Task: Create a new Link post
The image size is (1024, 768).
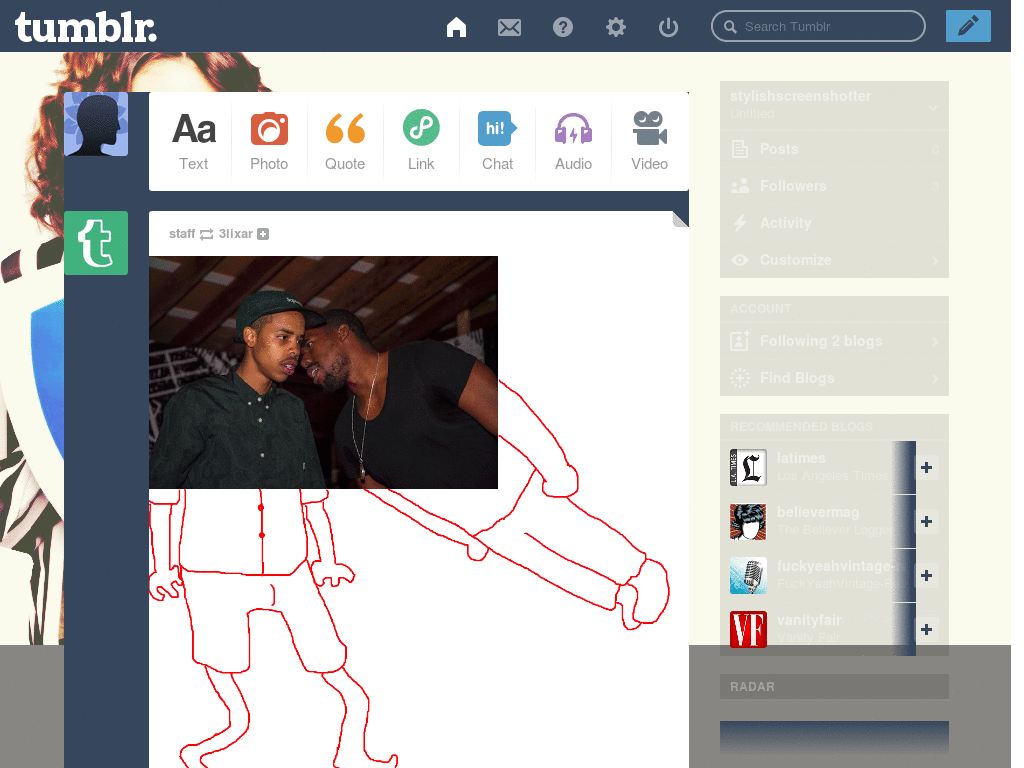Action: pos(421,141)
